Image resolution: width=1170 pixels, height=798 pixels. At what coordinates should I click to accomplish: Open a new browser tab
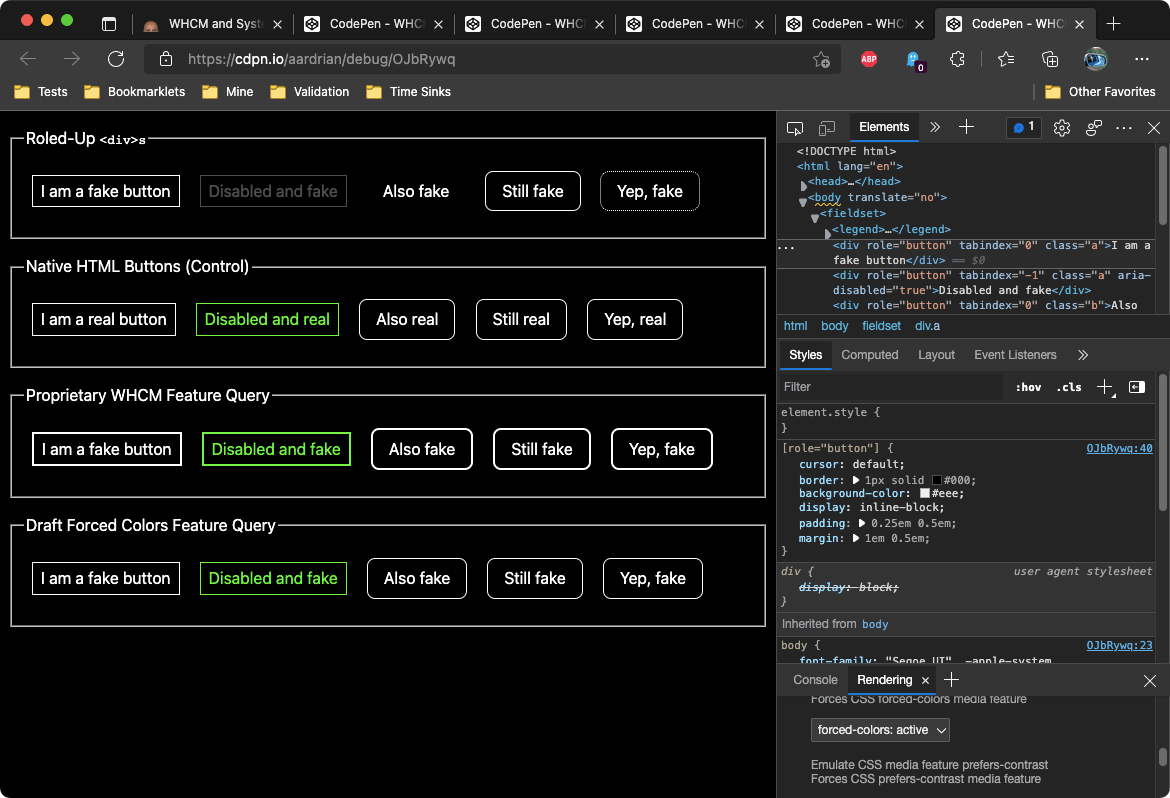[x=1113, y=24]
